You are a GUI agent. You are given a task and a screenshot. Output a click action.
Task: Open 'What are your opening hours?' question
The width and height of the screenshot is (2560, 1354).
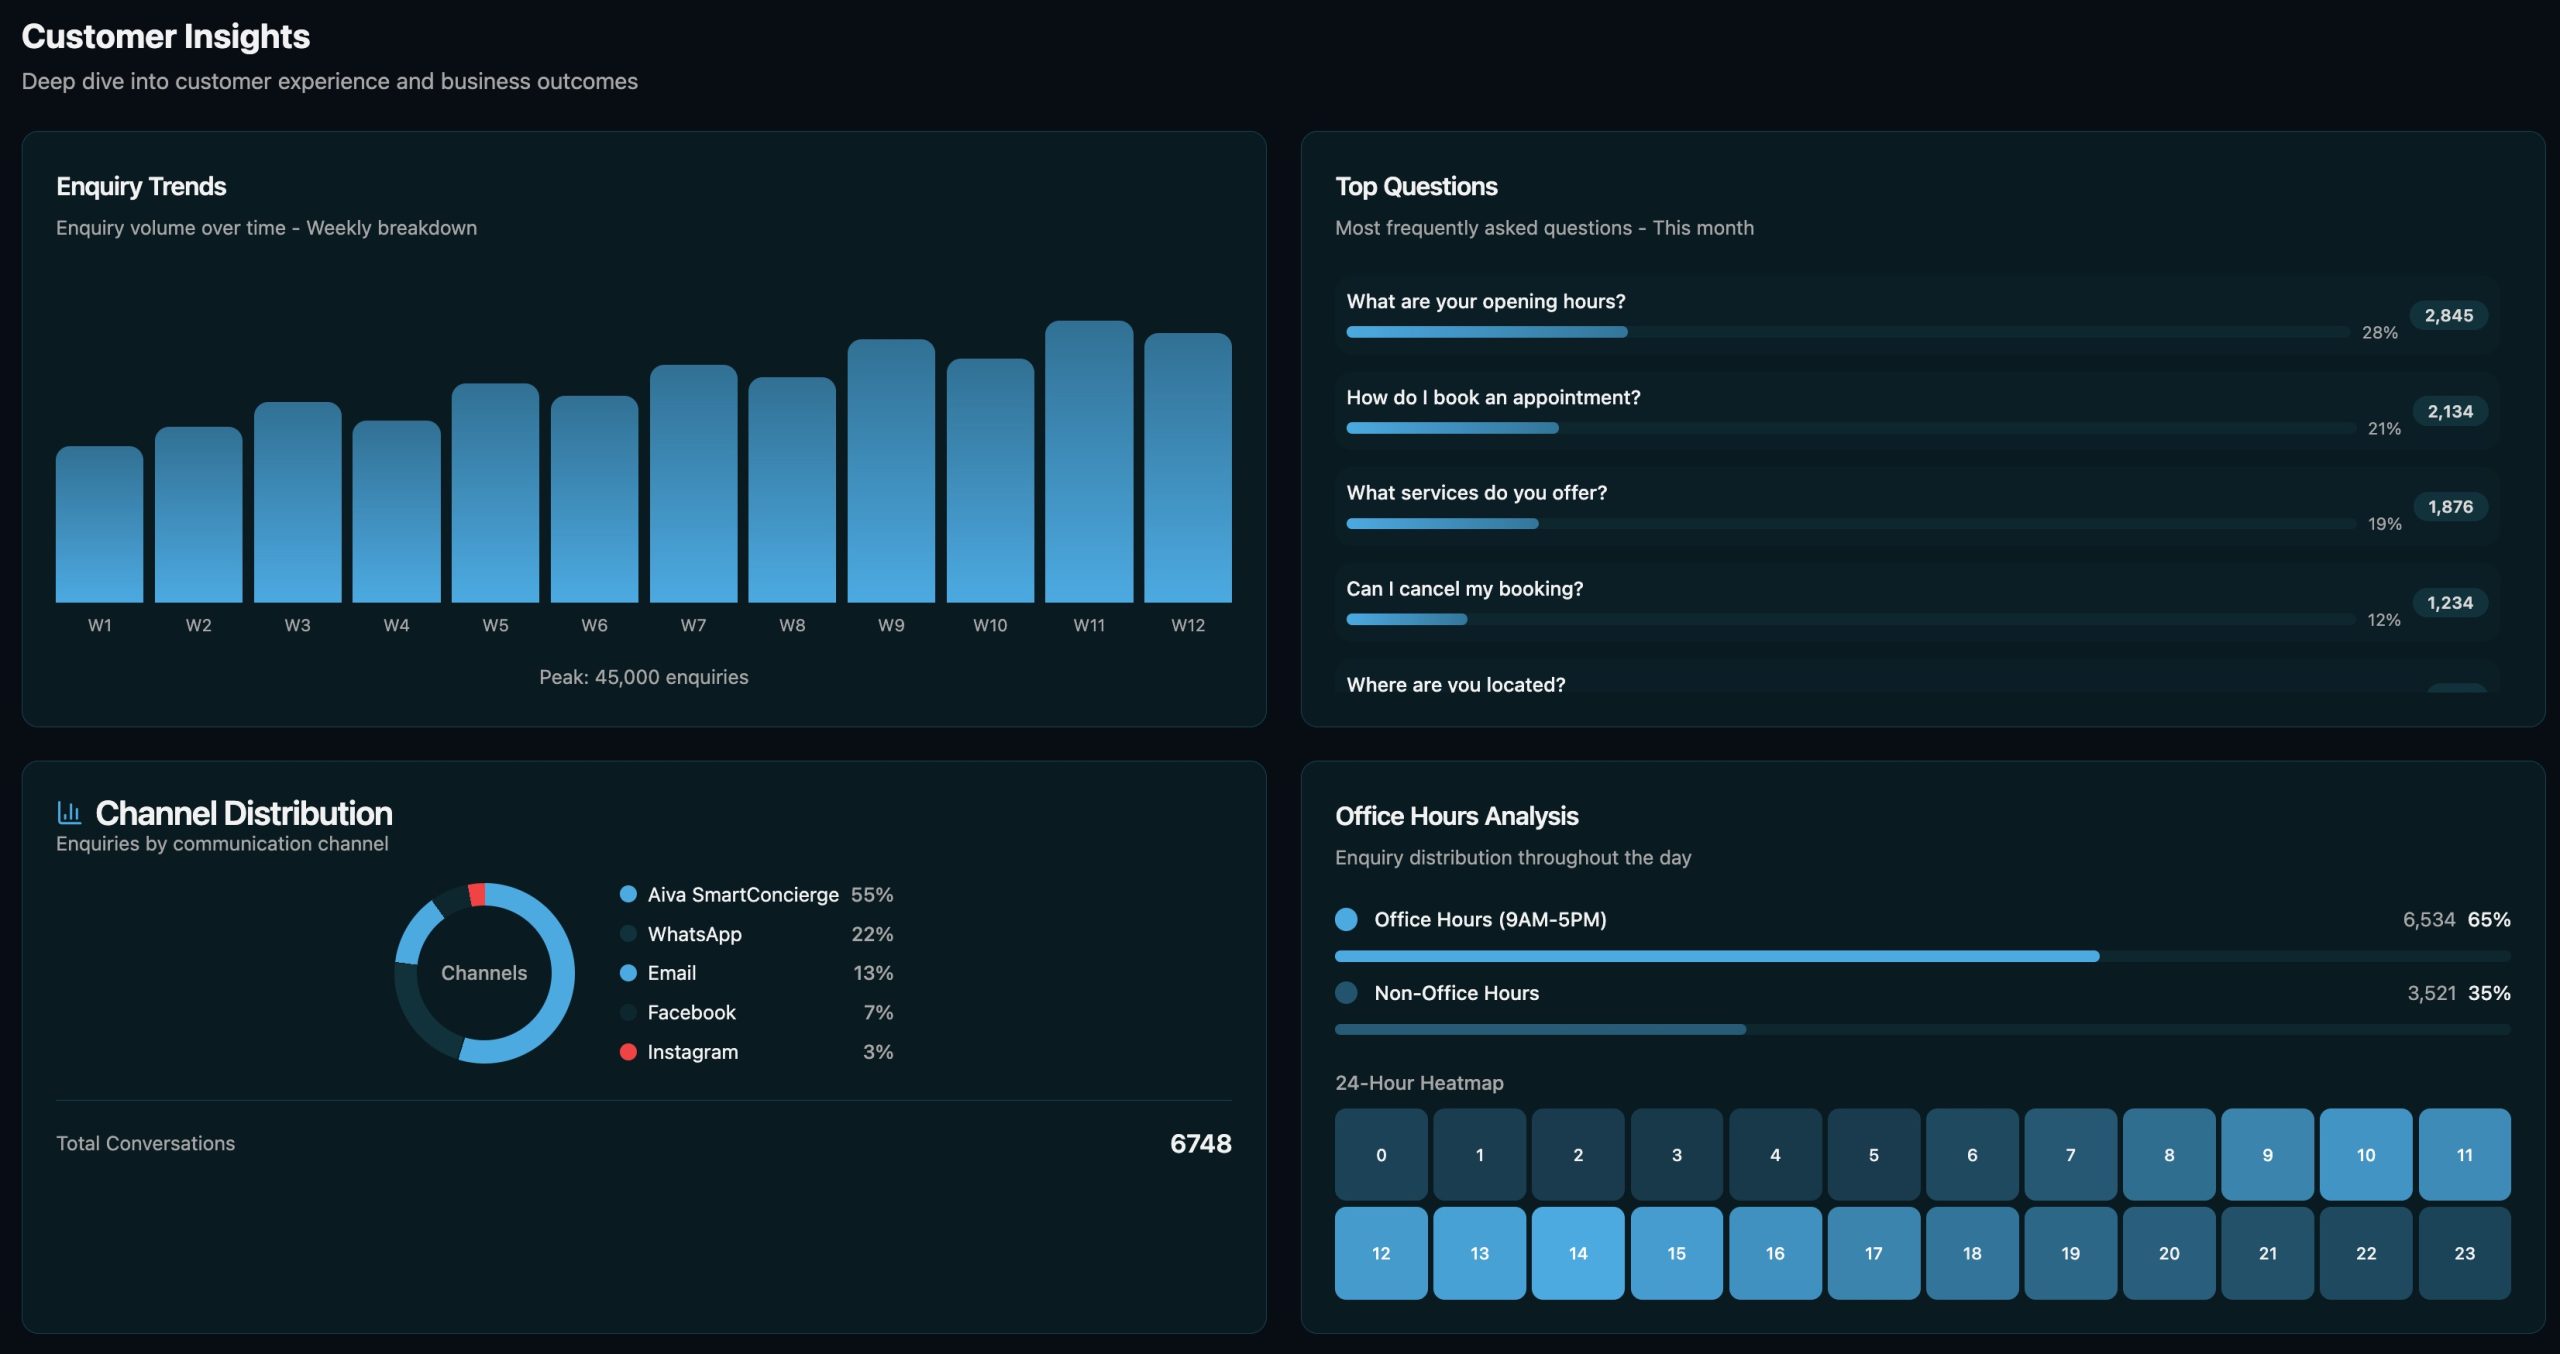tap(1485, 302)
